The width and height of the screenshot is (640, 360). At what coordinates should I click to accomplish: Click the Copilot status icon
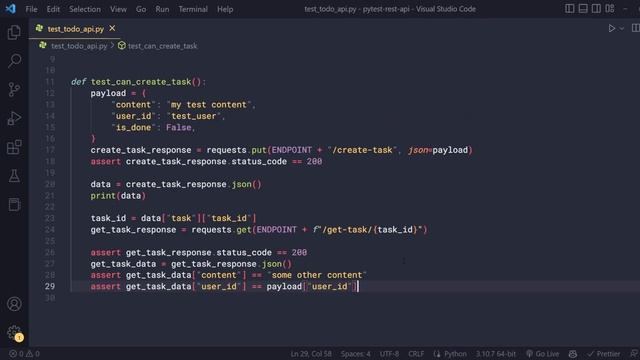pyautogui.click(x=573, y=354)
